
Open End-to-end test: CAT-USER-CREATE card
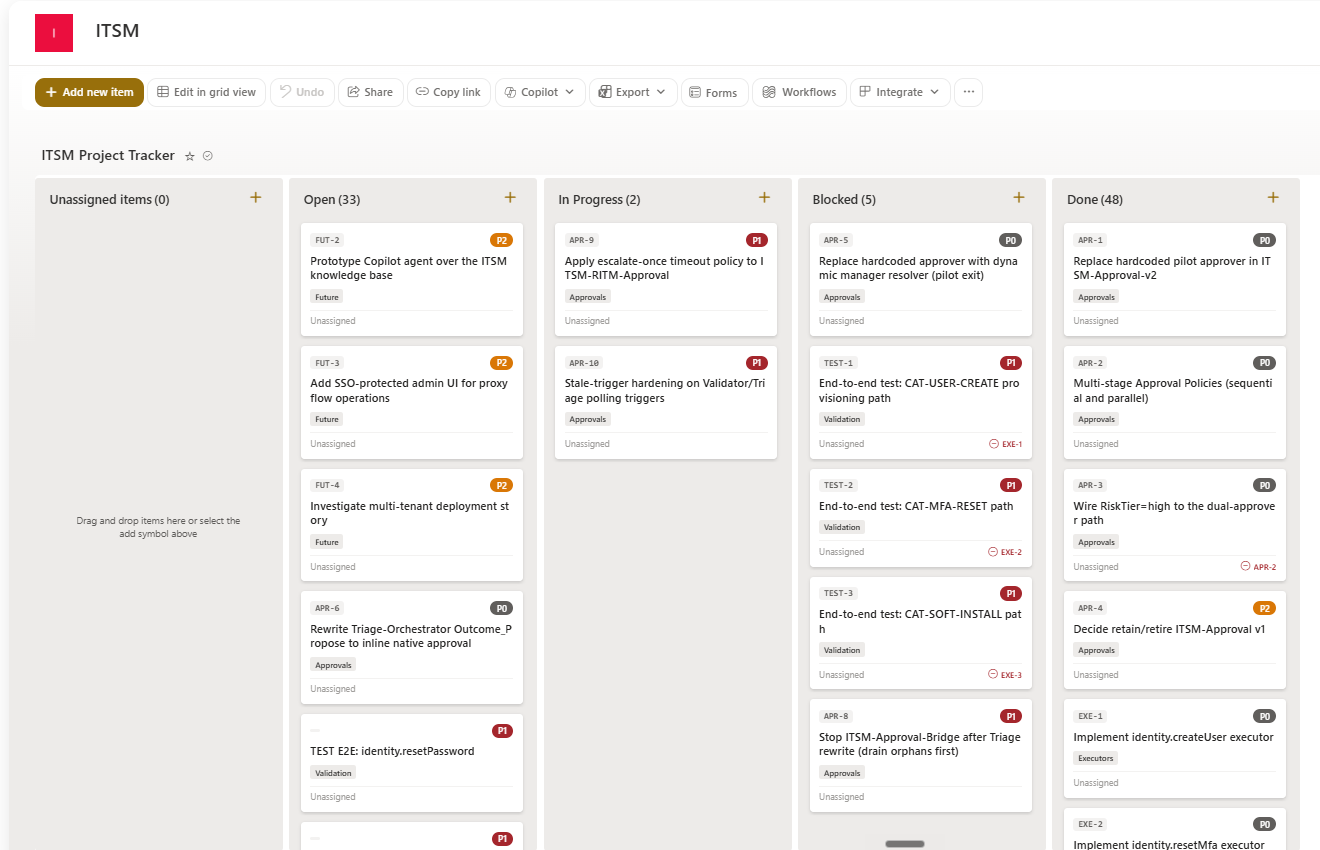tap(920, 402)
